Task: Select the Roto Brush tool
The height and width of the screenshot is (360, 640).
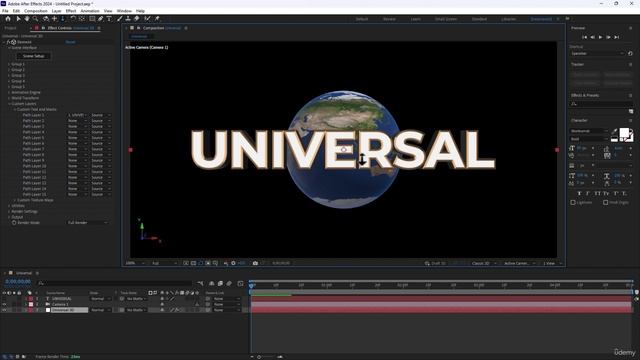Action: coord(147,19)
